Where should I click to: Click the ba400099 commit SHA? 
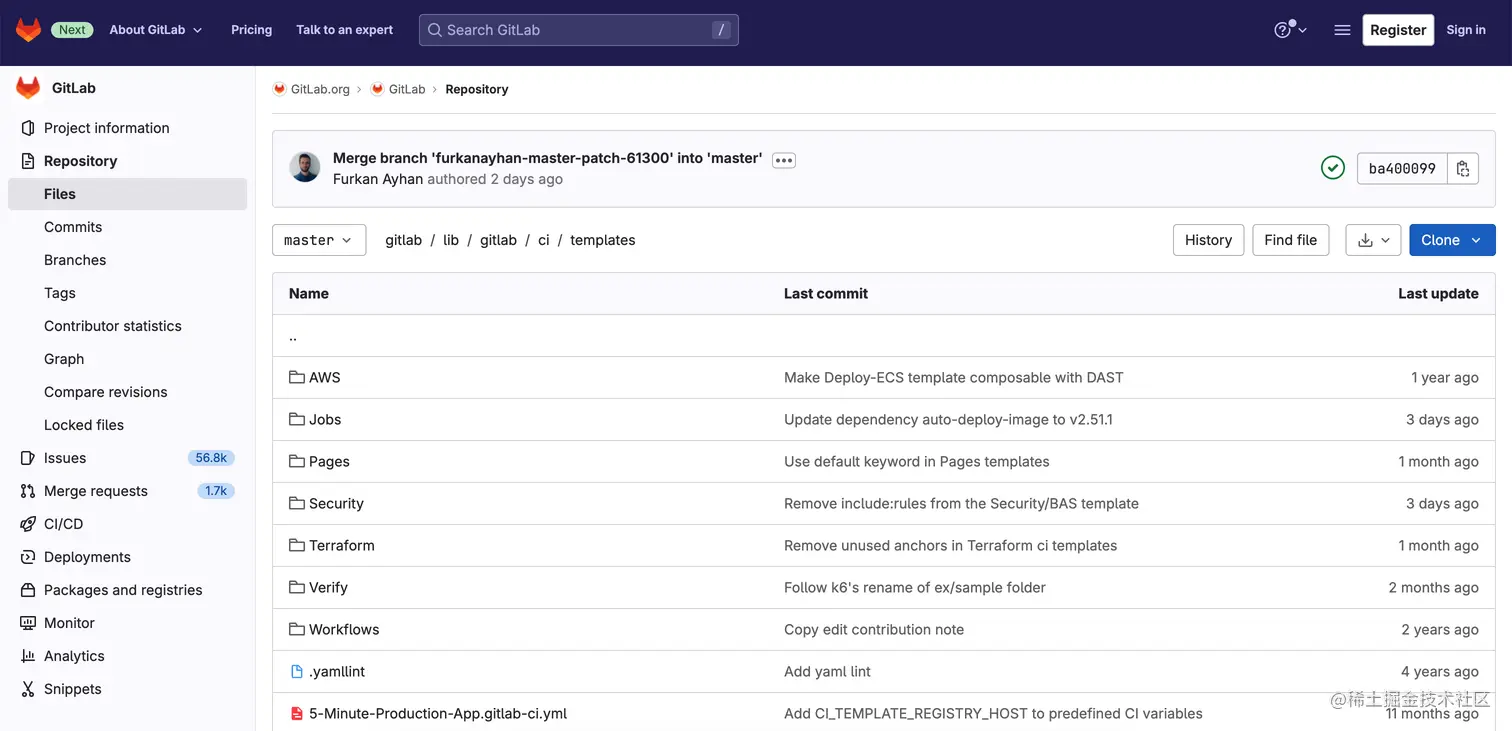1402,169
